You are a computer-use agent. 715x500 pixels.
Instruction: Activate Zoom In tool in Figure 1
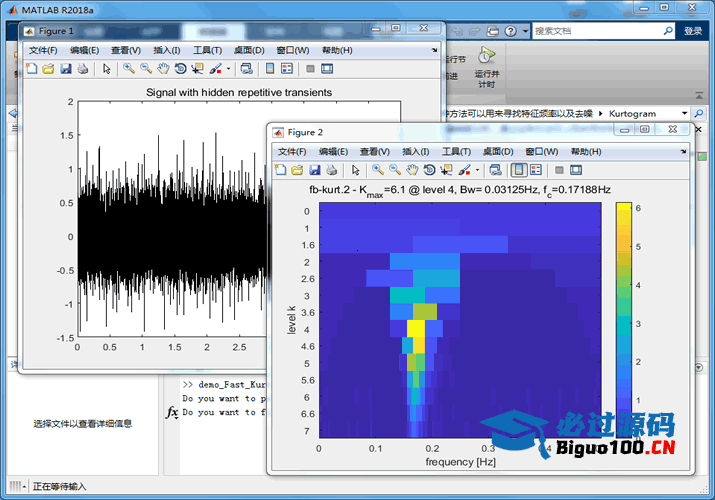[x=129, y=69]
